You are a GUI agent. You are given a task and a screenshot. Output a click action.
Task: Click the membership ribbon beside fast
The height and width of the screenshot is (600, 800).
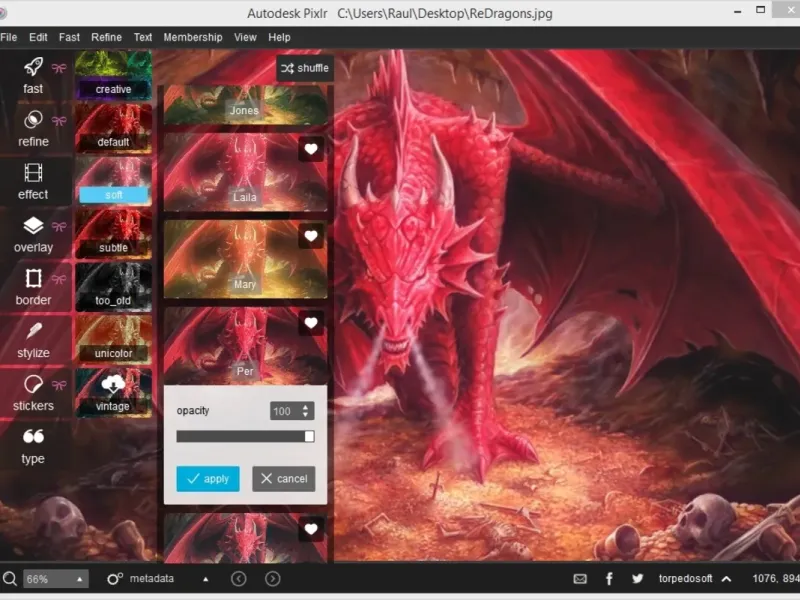pos(59,68)
